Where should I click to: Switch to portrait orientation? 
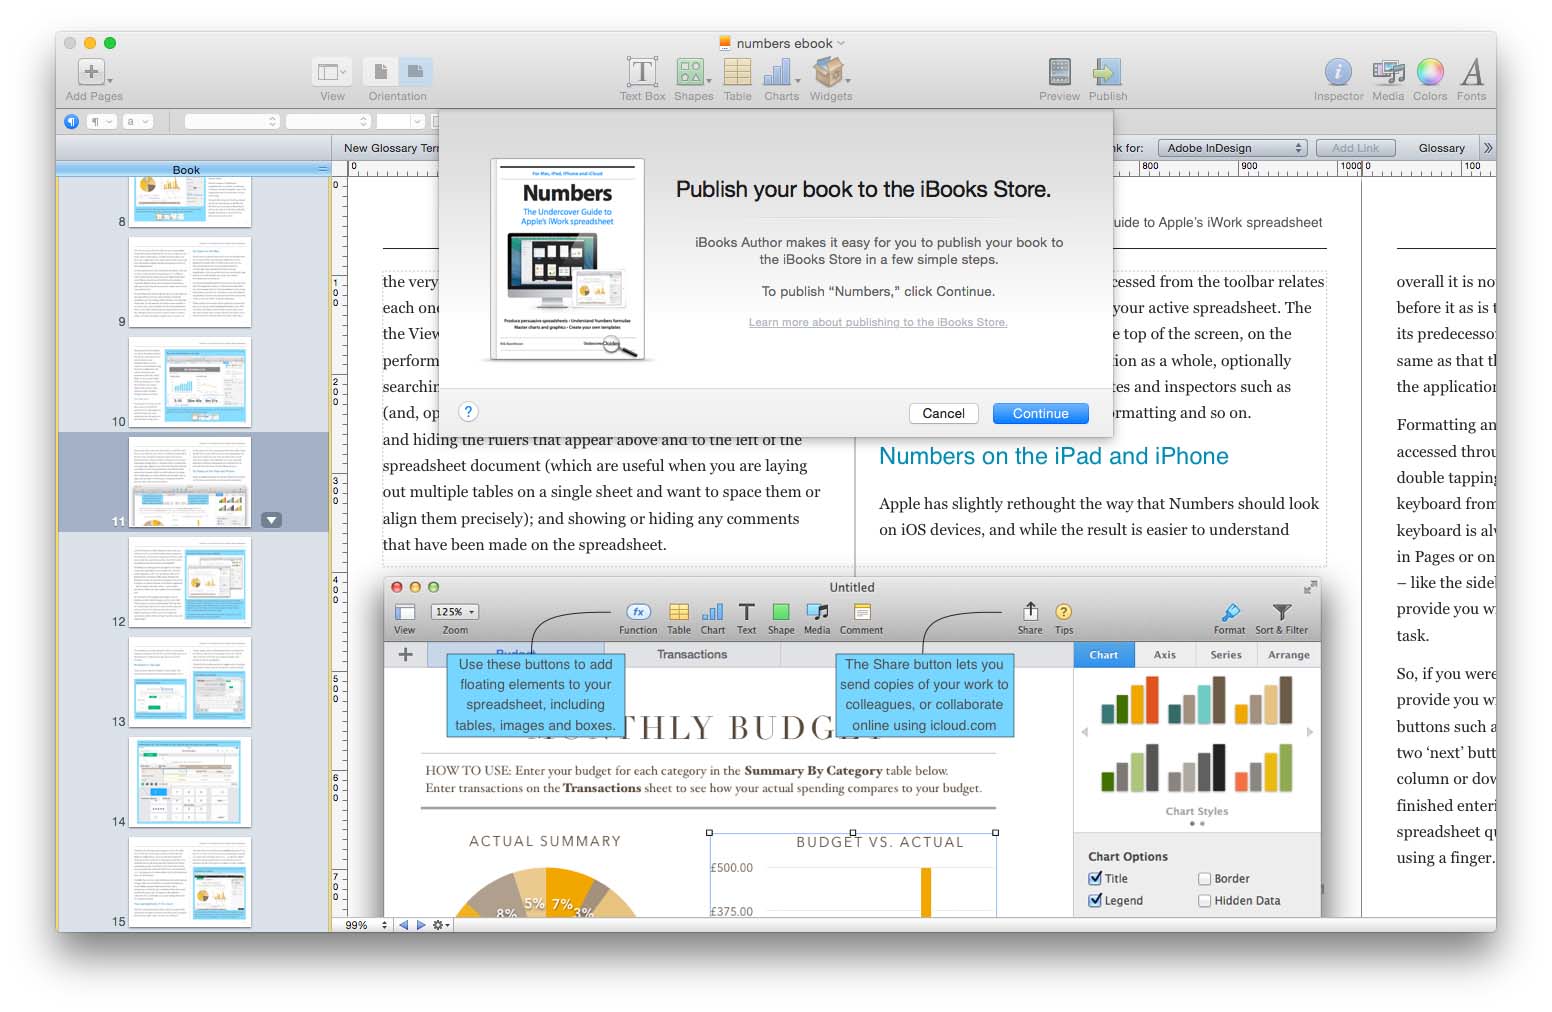pyautogui.click(x=380, y=72)
